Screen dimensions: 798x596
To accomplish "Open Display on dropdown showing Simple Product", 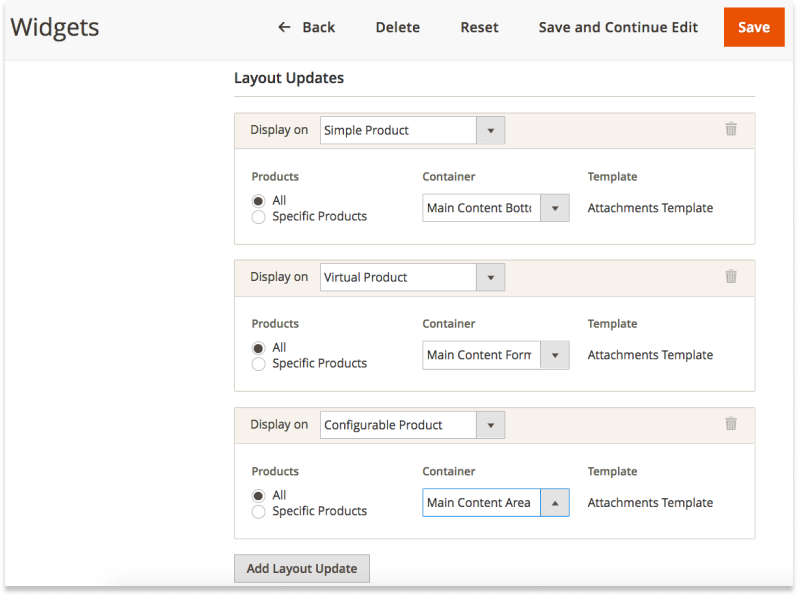I will click(412, 130).
